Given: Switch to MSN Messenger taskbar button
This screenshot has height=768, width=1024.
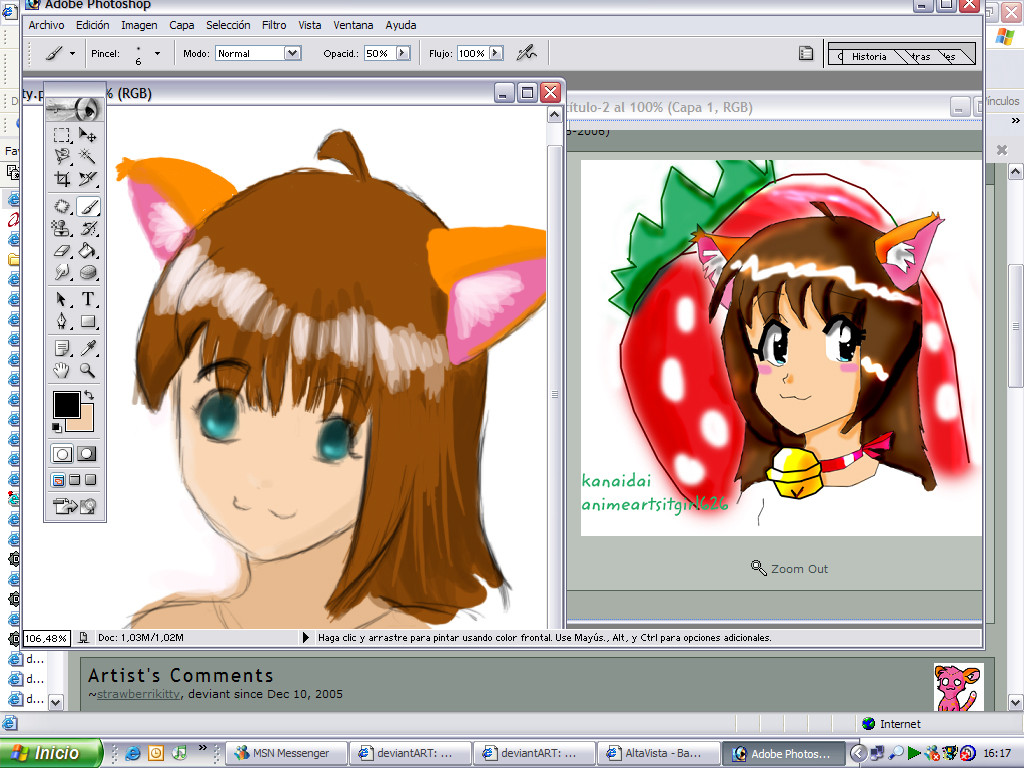Looking at the screenshot, I should tap(285, 753).
